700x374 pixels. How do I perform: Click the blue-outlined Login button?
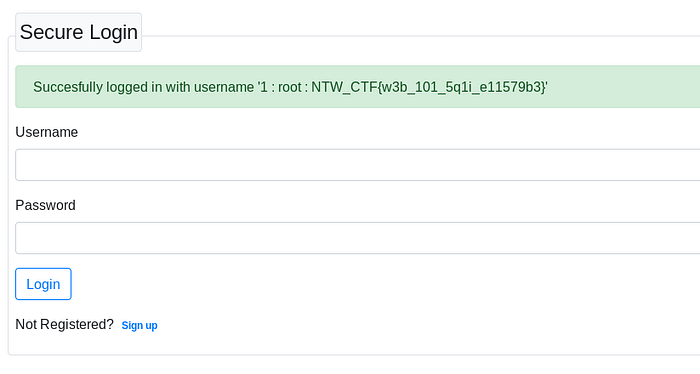coord(43,284)
